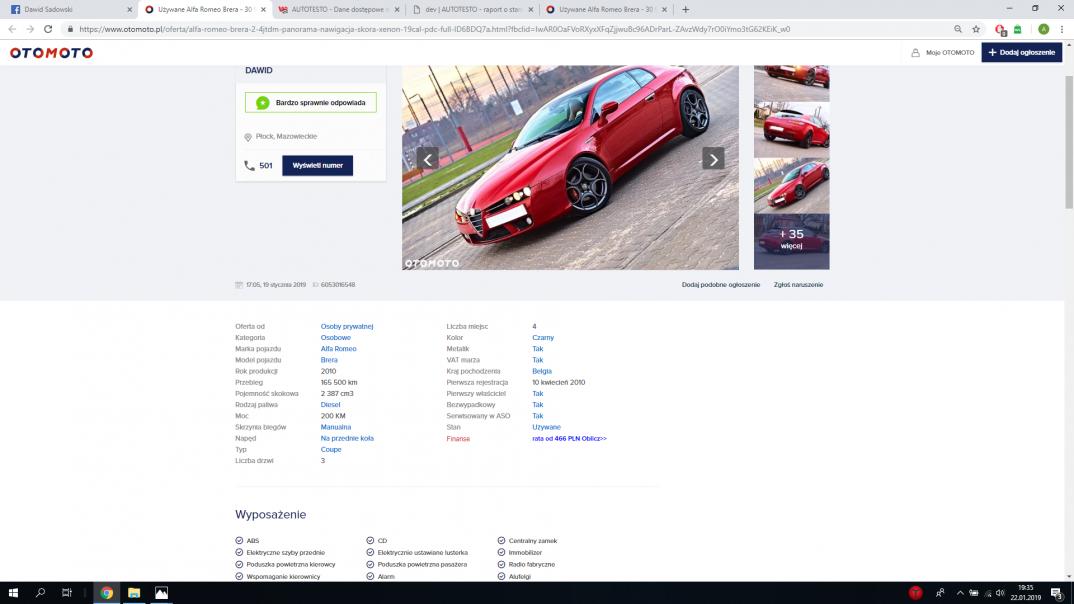Click the Bardzo sprawnie odpowiada badge

point(310,103)
